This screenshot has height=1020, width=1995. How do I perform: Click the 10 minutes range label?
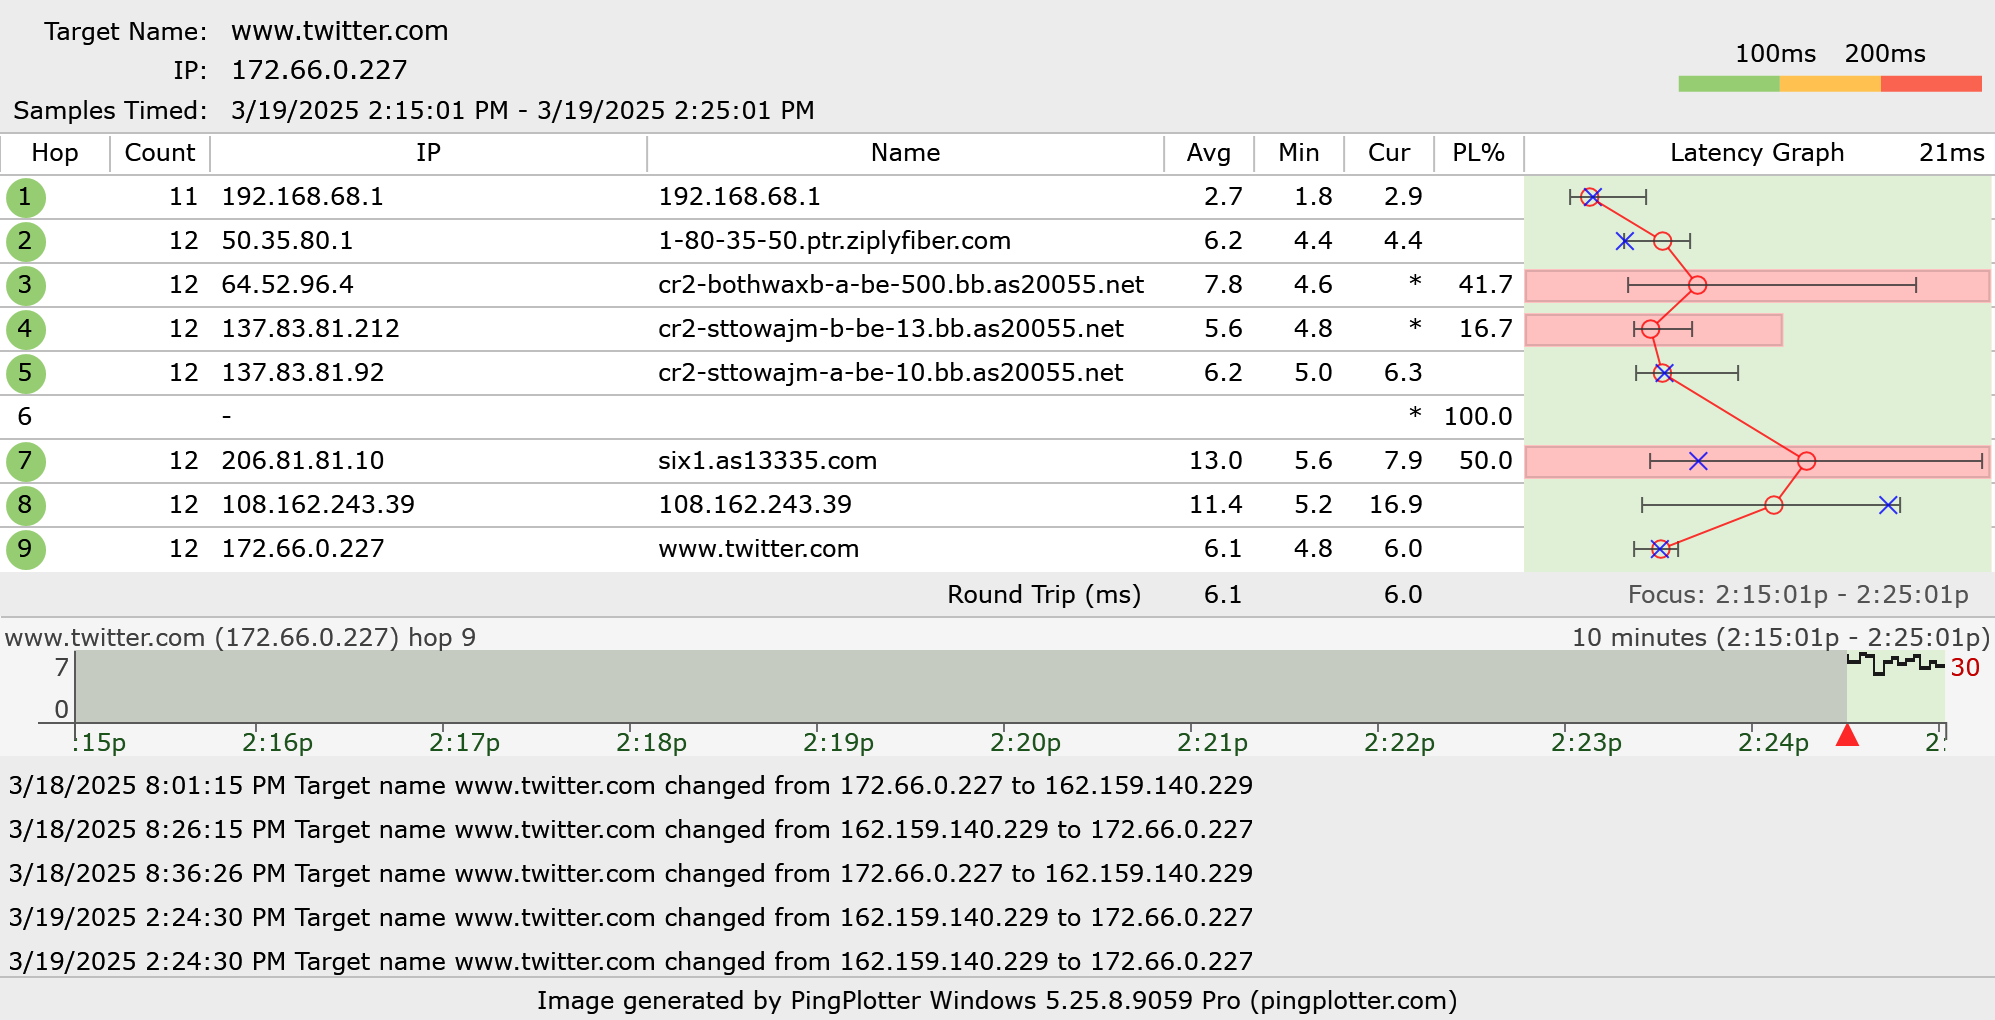pos(1781,638)
